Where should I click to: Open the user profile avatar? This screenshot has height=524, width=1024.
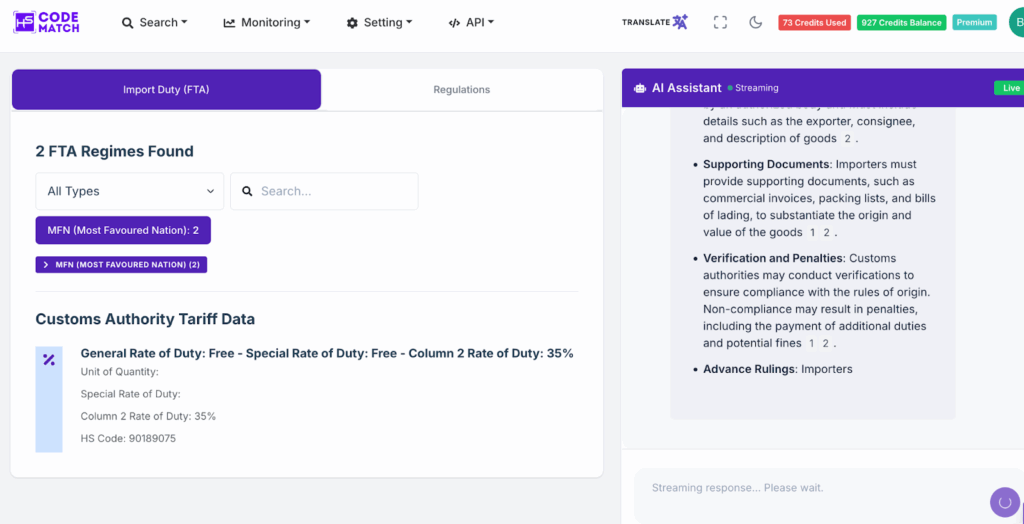[1014, 22]
